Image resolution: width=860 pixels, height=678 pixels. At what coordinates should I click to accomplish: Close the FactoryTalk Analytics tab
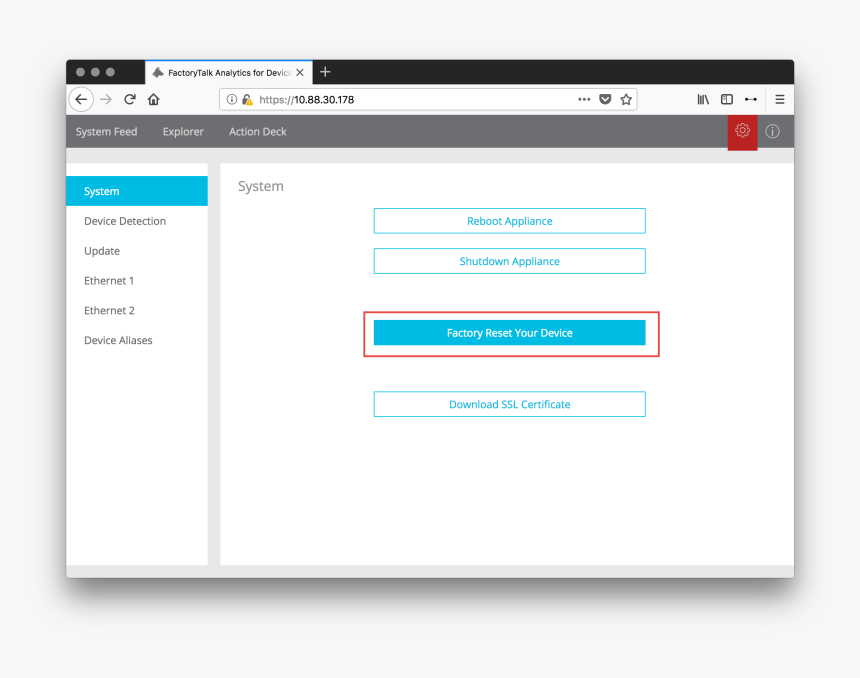tap(300, 72)
